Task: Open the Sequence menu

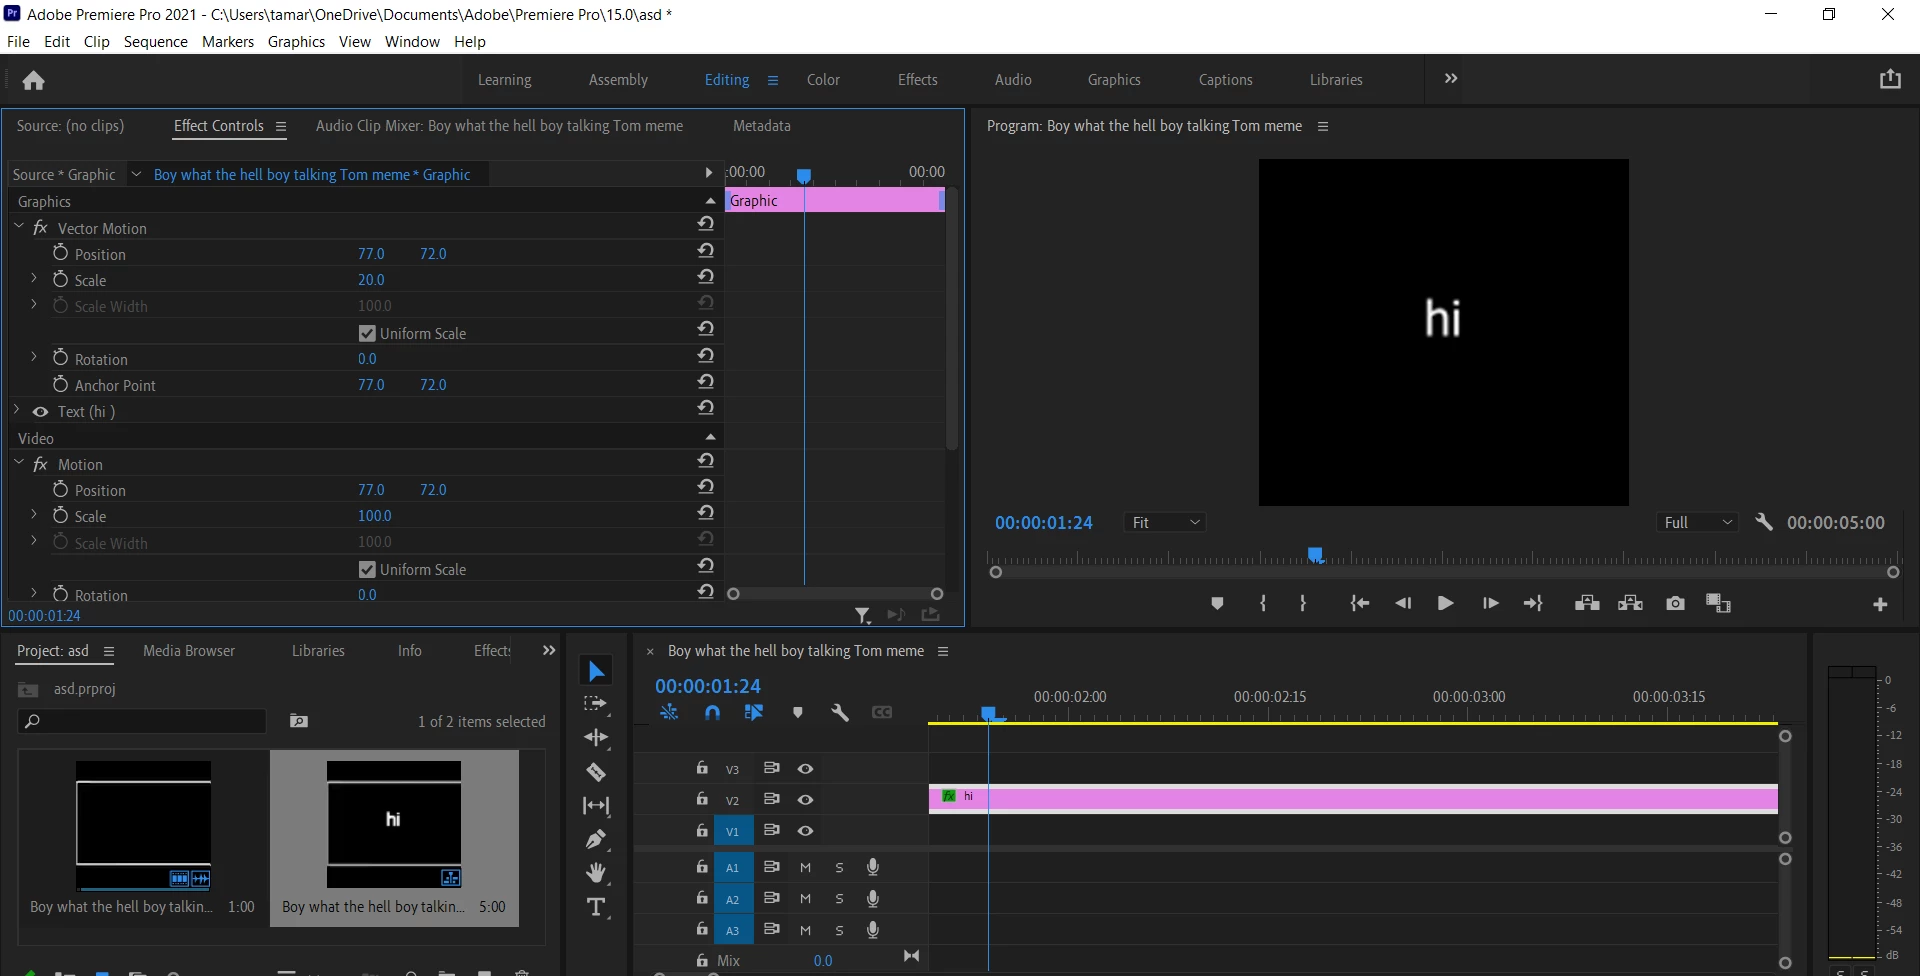Action: pos(155,41)
